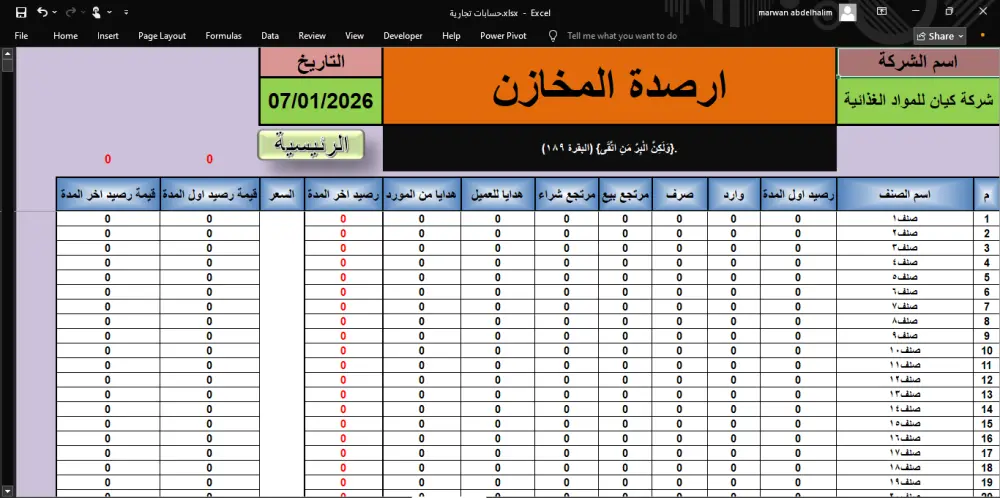Open the Formulas tab
The width and height of the screenshot is (1000, 498).
click(223, 36)
